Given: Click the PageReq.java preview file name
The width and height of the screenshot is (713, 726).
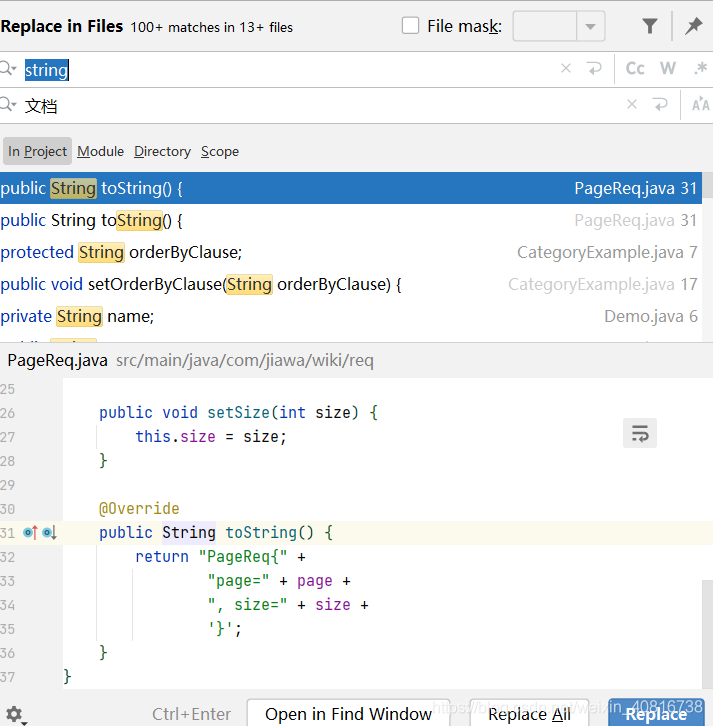Looking at the screenshot, I should [x=57, y=360].
